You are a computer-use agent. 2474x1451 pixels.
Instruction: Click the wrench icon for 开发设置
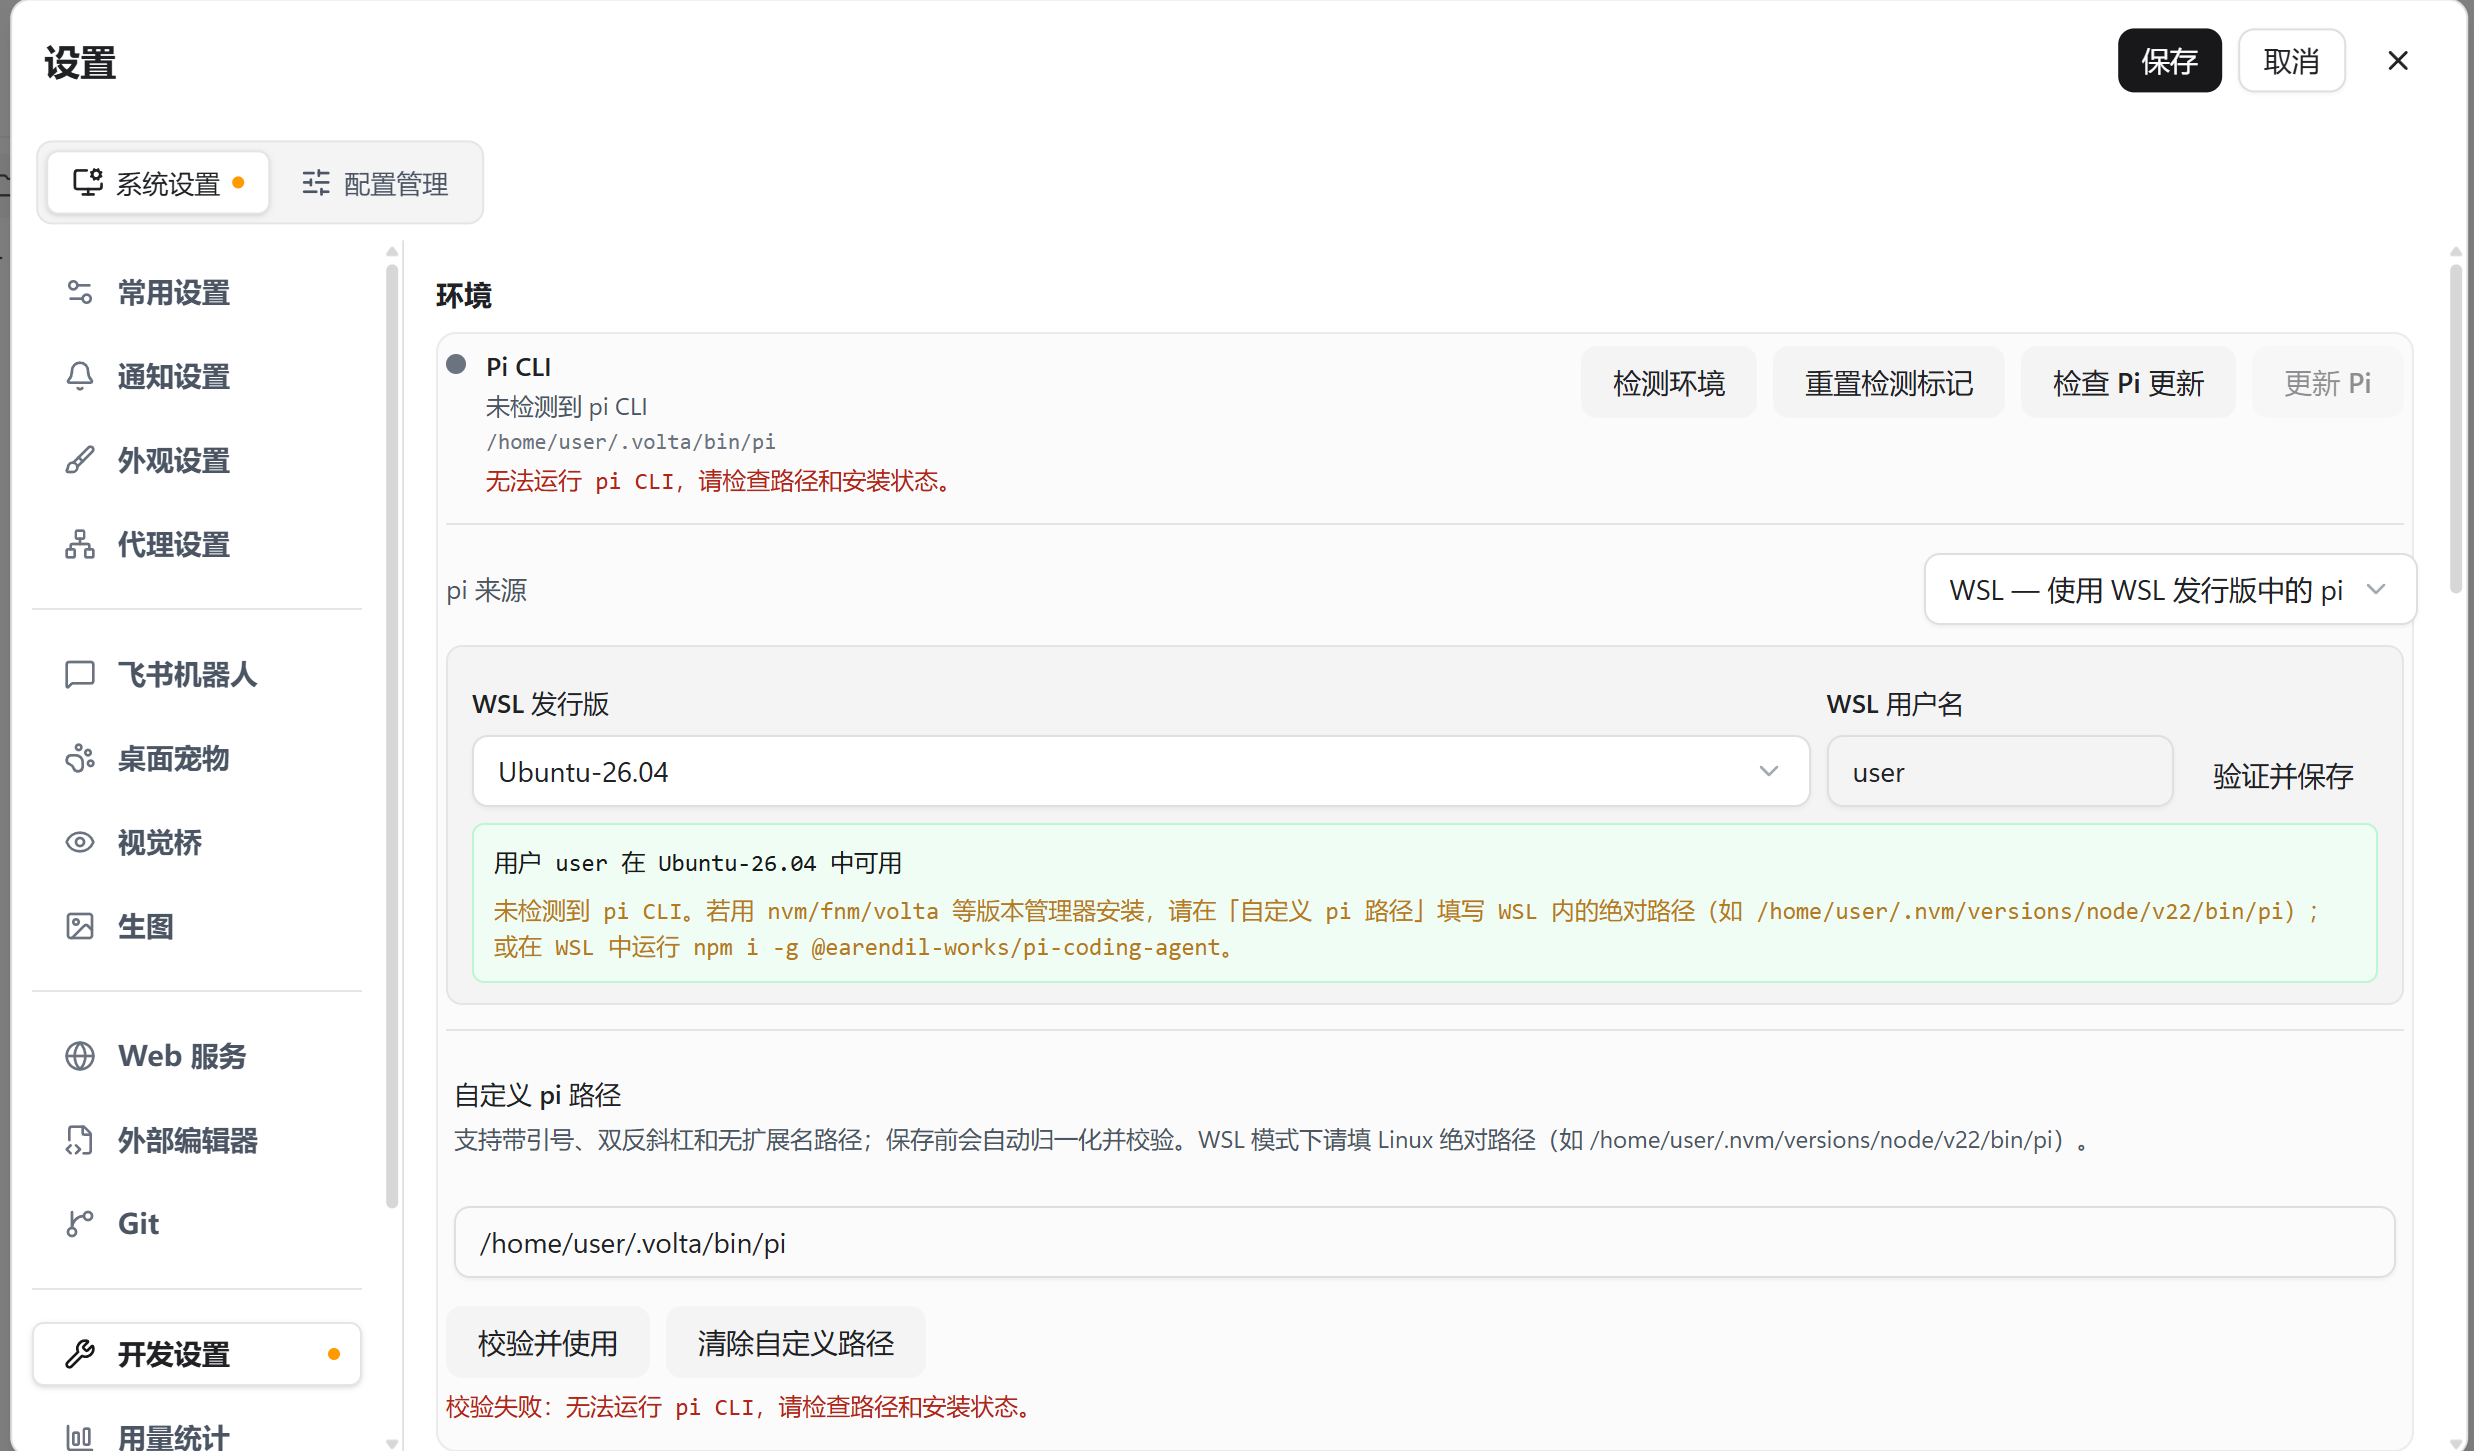coord(80,1354)
